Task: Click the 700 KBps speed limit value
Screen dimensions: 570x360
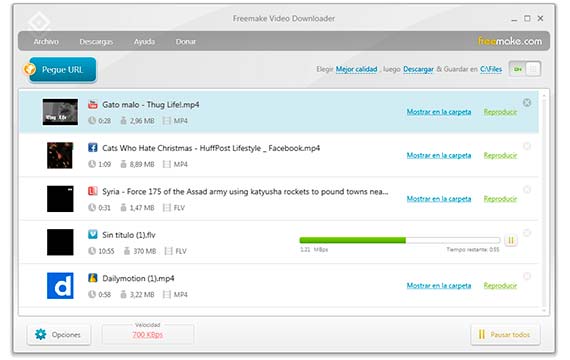Action: point(148,335)
